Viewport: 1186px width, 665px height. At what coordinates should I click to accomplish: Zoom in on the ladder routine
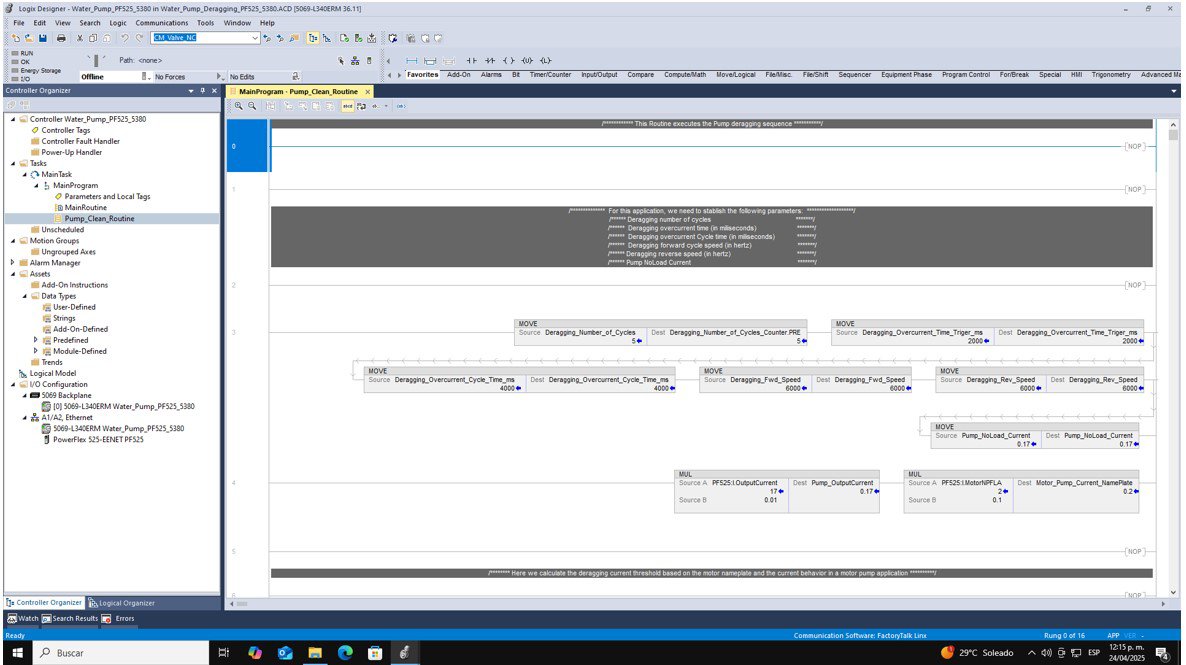238,106
